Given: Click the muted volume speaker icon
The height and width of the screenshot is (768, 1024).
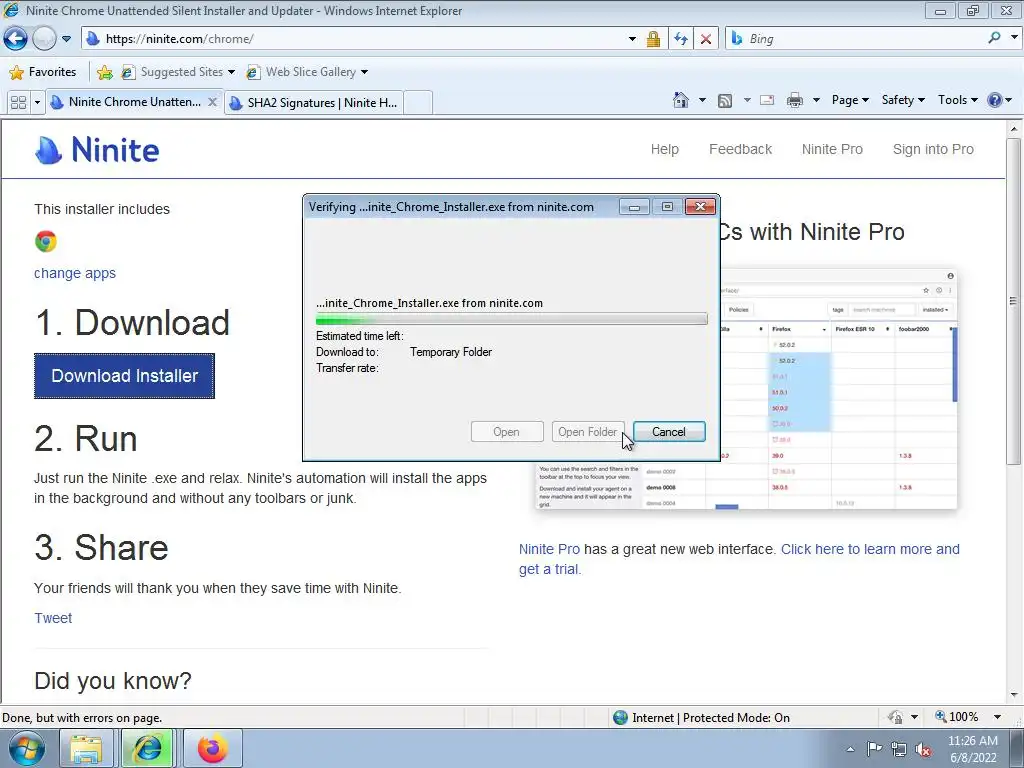Looking at the screenshot, I should [x=923, y=749].
